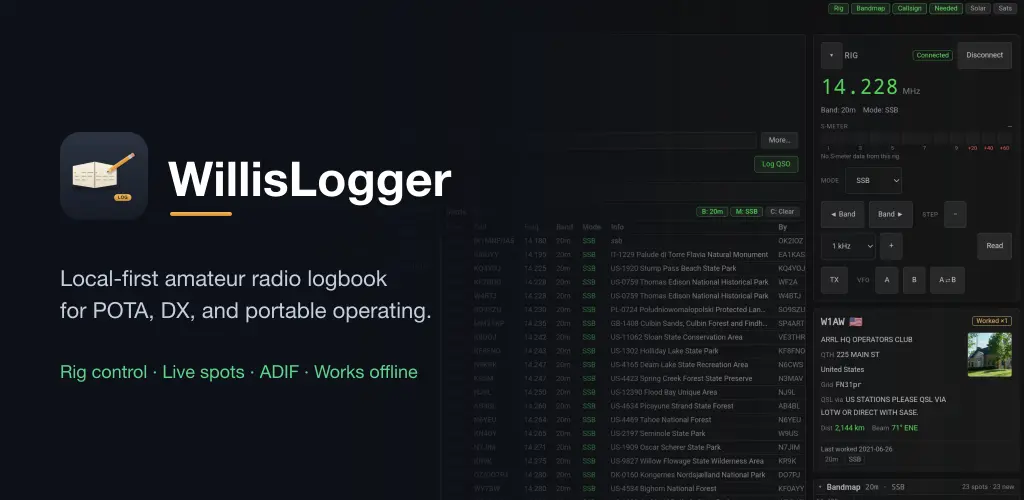
Task: Select the Flood Bay Unique Area spot
Action: (626, 392)
